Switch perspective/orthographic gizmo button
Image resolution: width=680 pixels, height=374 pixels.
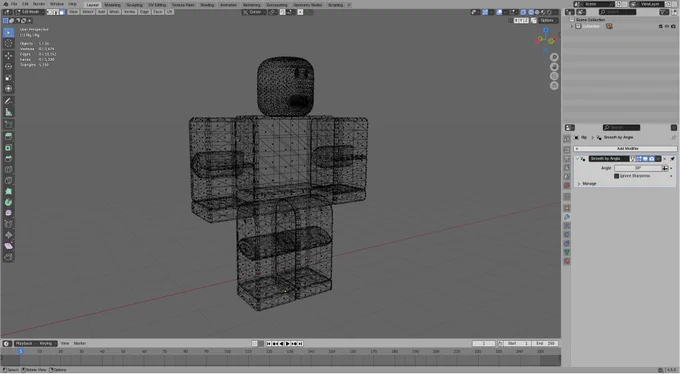click(x=554, y=86)
